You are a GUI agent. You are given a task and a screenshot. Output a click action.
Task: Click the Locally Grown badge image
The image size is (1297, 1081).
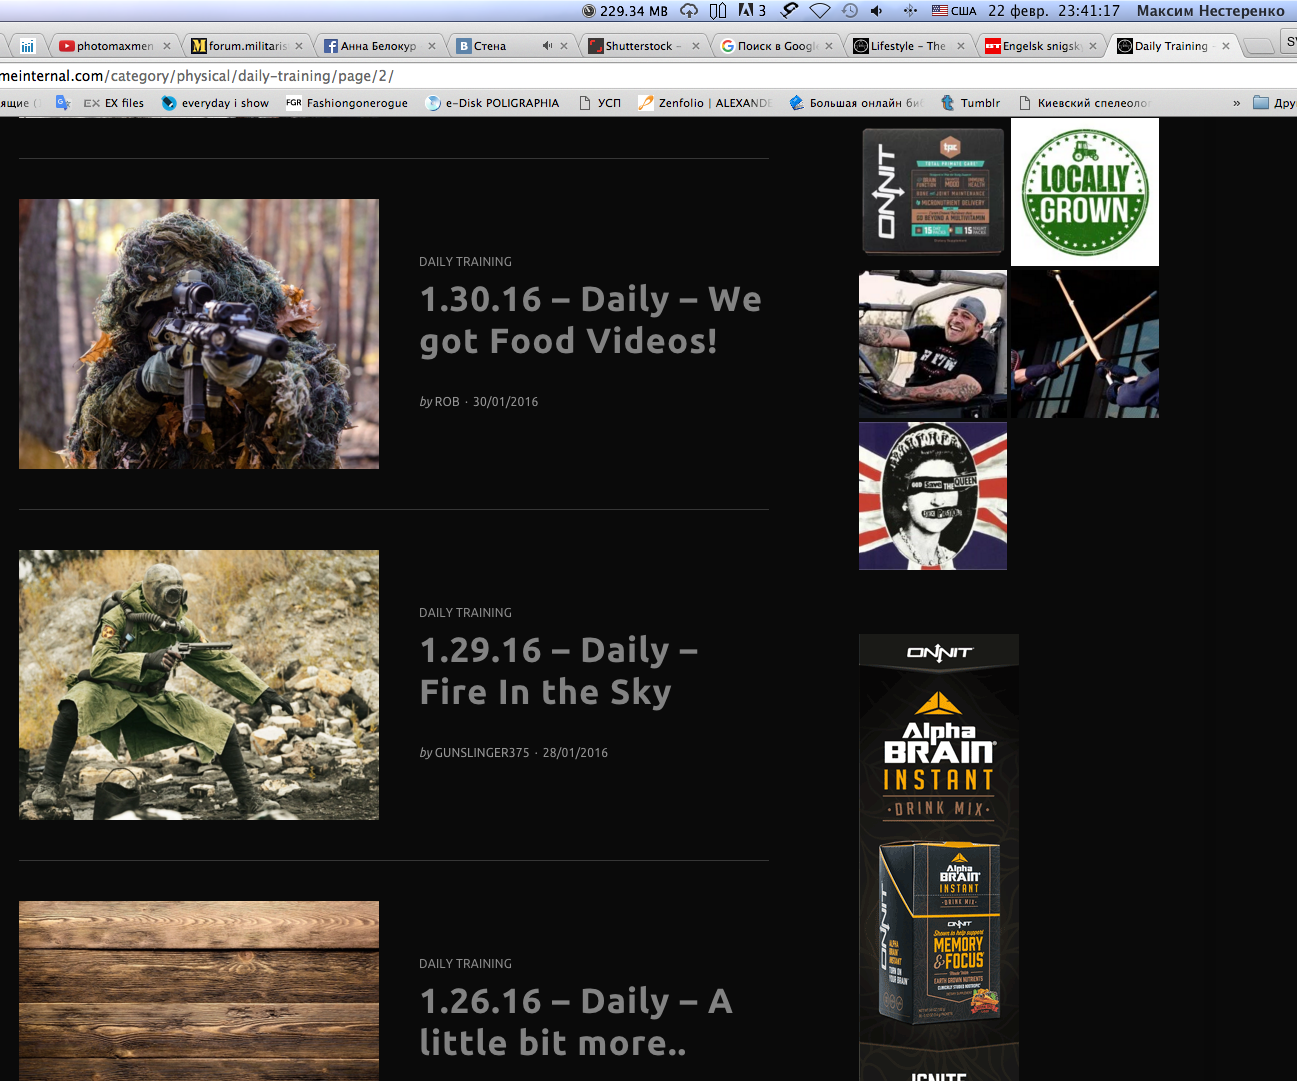click(1085, 192)
